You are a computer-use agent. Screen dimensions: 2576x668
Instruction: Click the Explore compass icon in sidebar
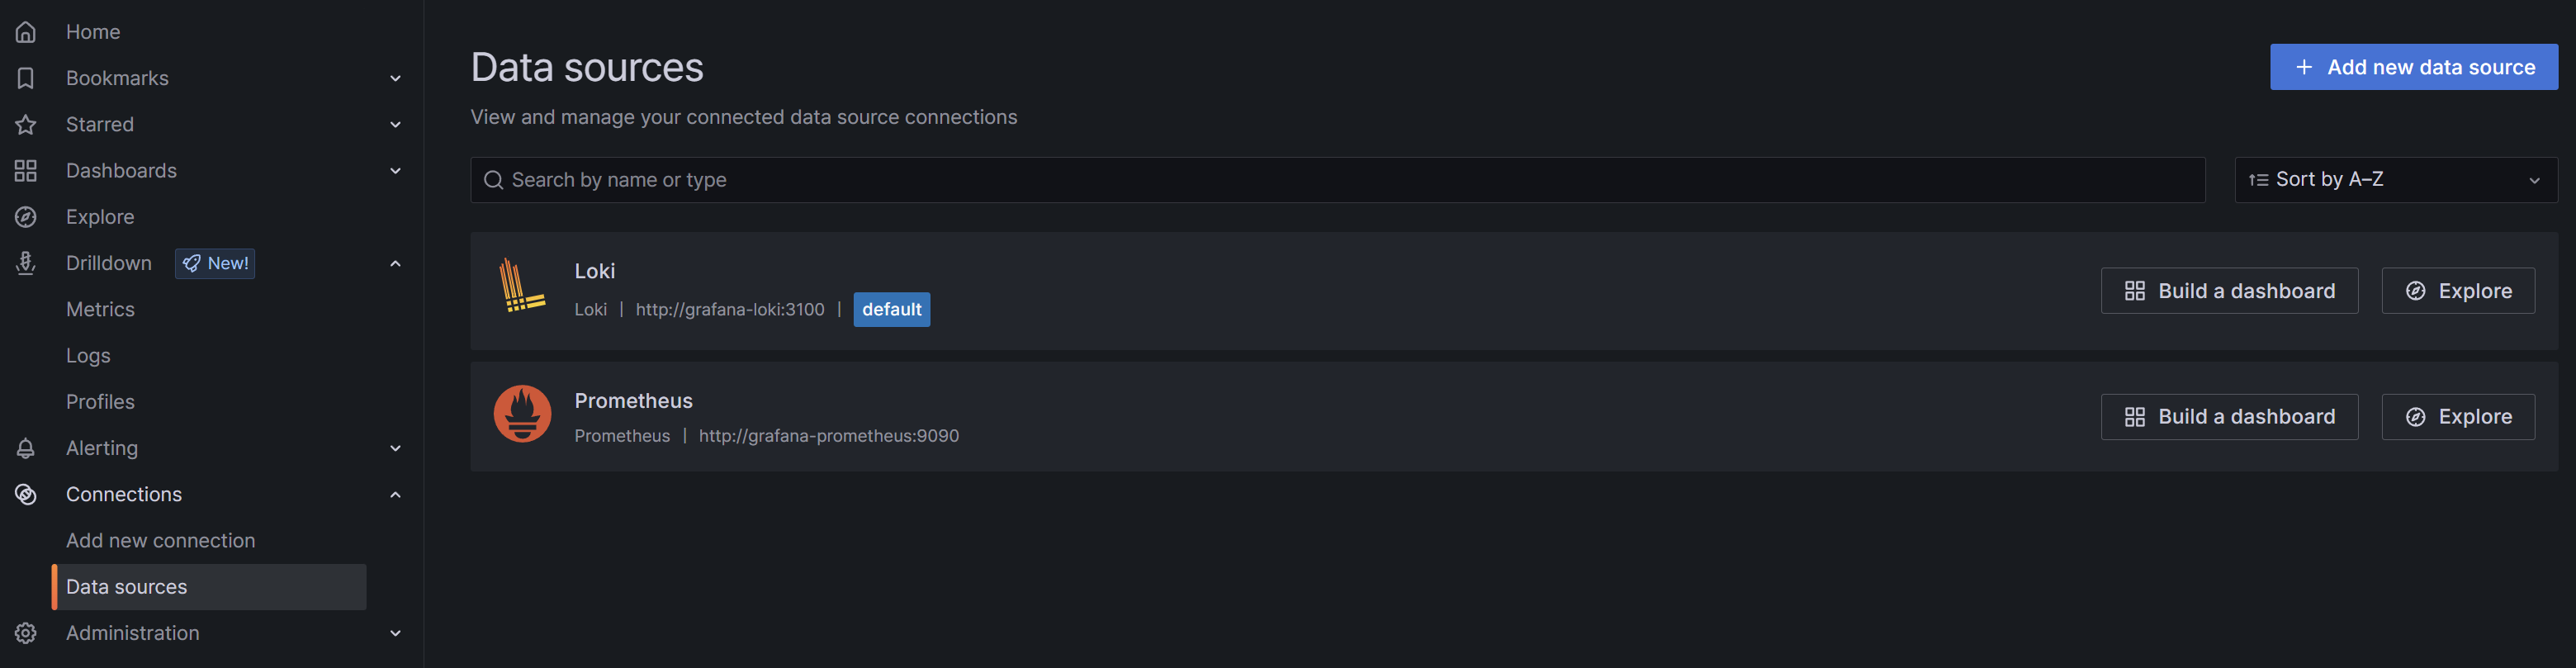pos(26,217)
